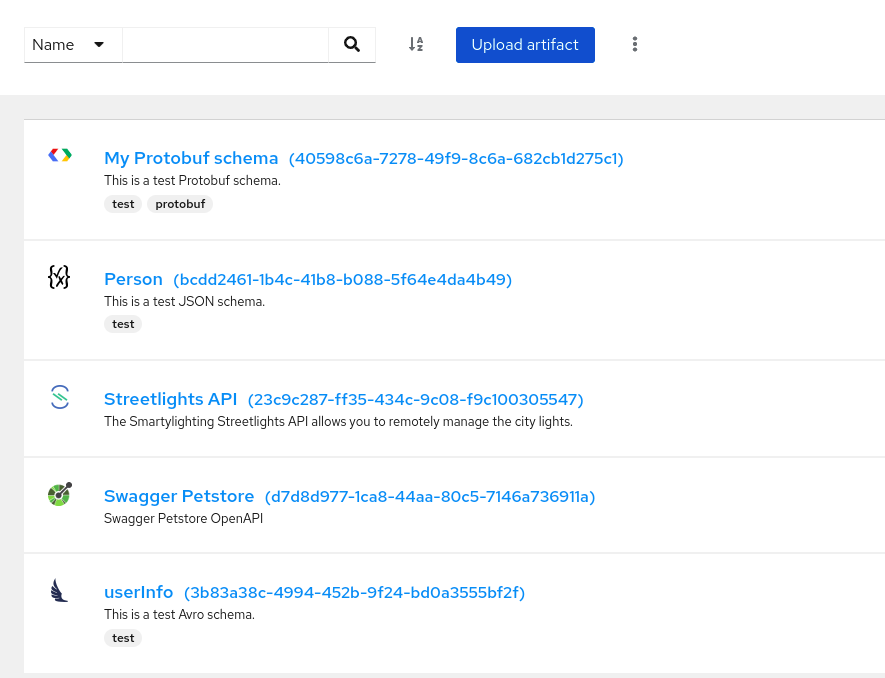The width and height of the screenshot is (885, 678).
Task: Open the My Protobuf schema artifact
Action: pyautogui.click(x=191, y=158)
